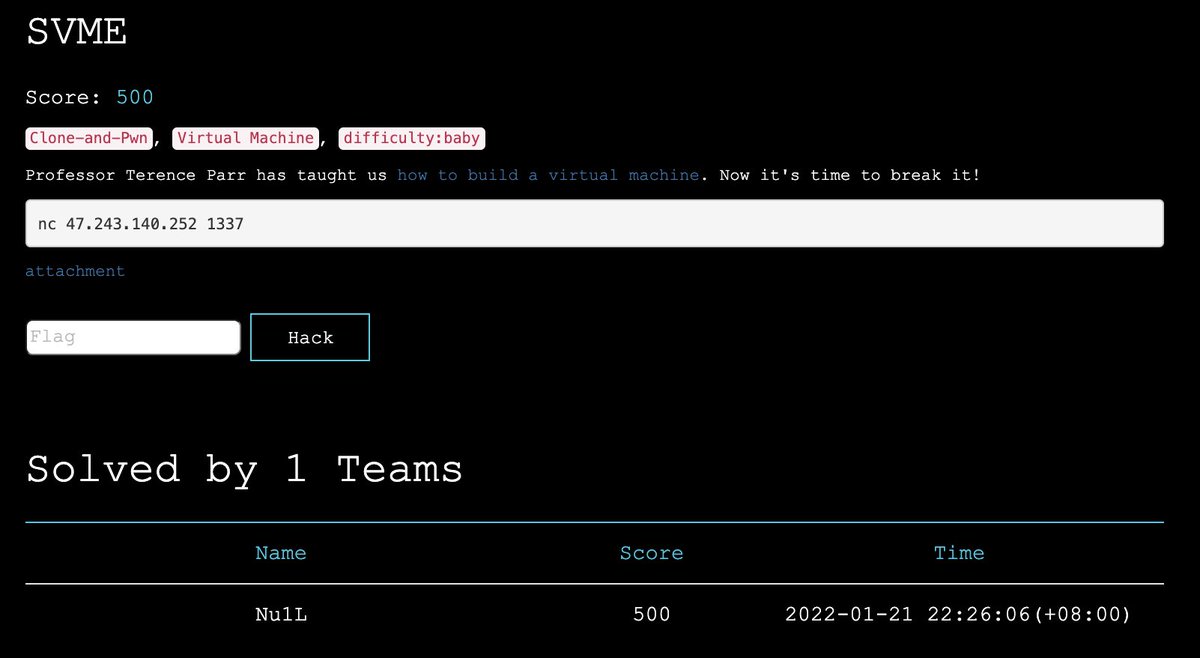Screen dimensions: 1200x658
Task: Click the Name column header
Action: tap(280, 552)
